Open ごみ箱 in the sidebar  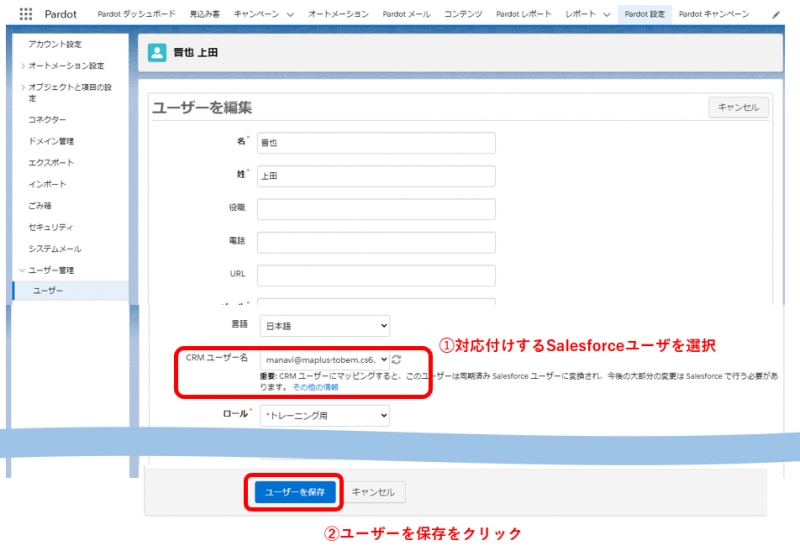(x=40, y=206)
